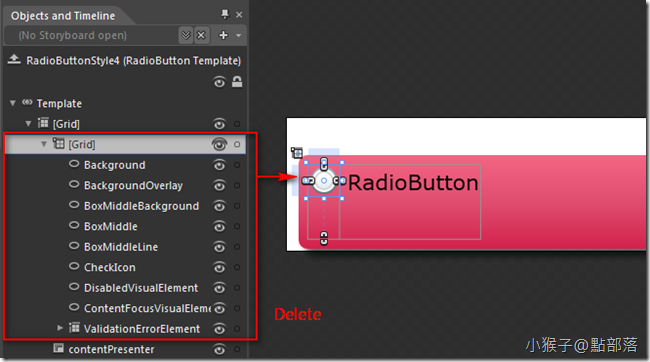The width and height of the screenshot is (650, 362).
Task: Pin the Objects and Timeline panel
Action: pos(225,15)
